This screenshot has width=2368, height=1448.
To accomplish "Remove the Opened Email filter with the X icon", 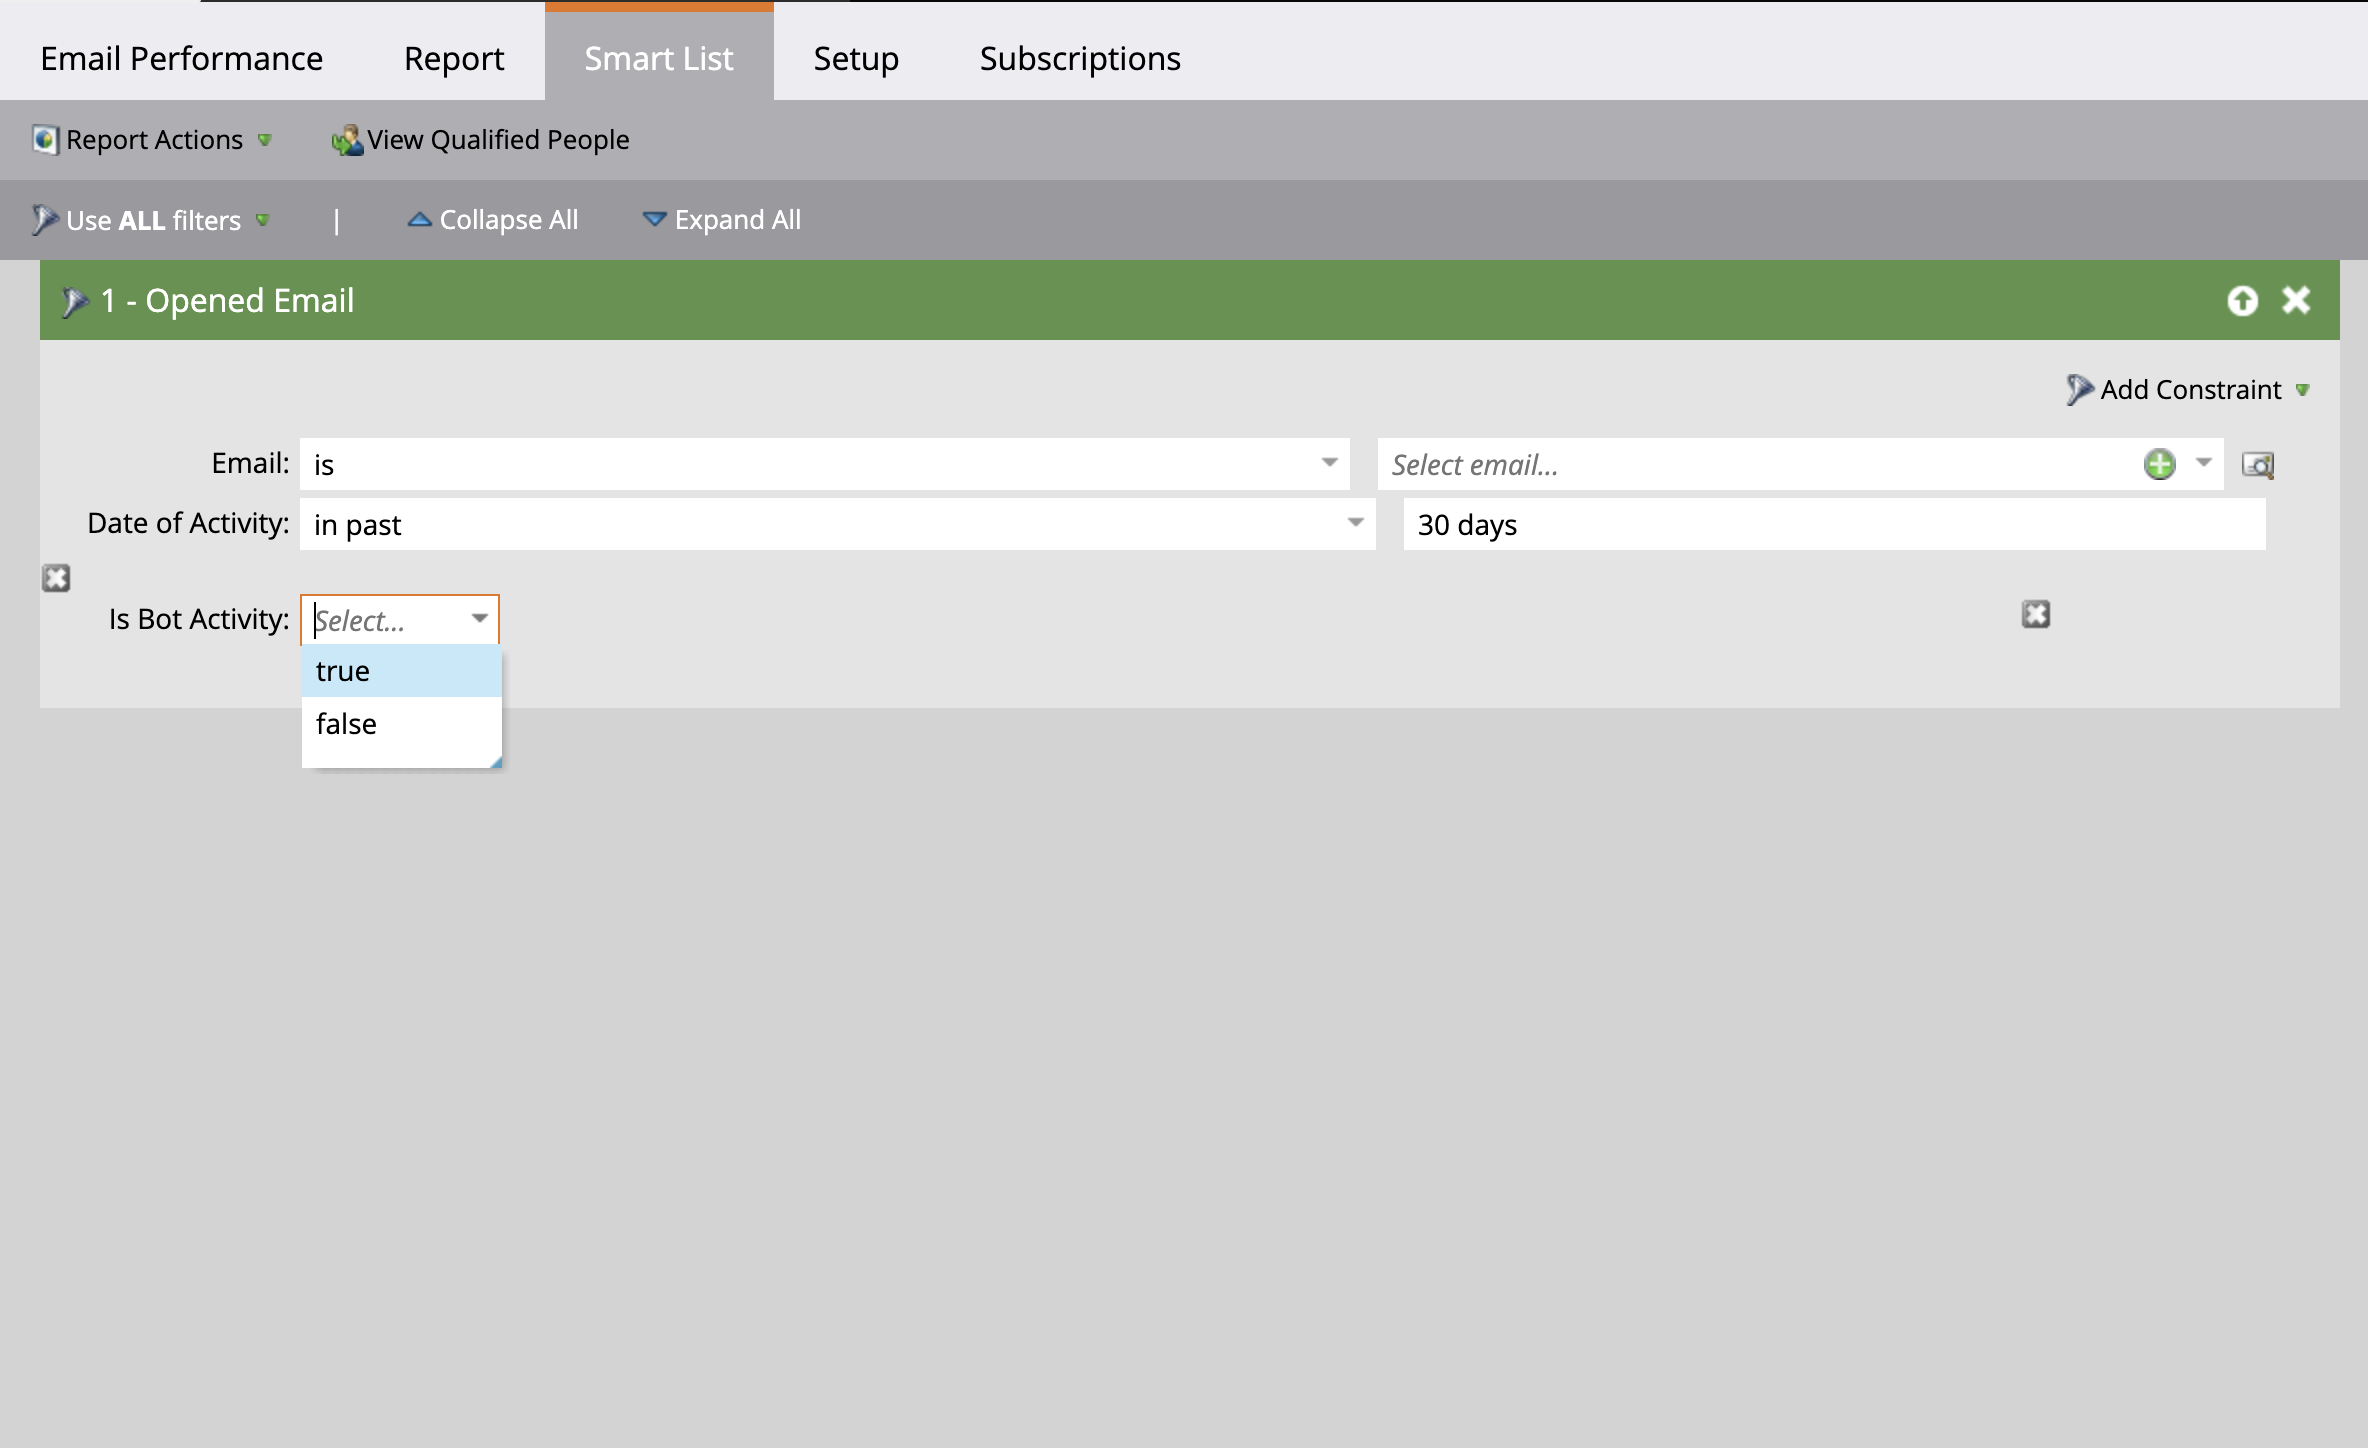I will [2296, 300].
